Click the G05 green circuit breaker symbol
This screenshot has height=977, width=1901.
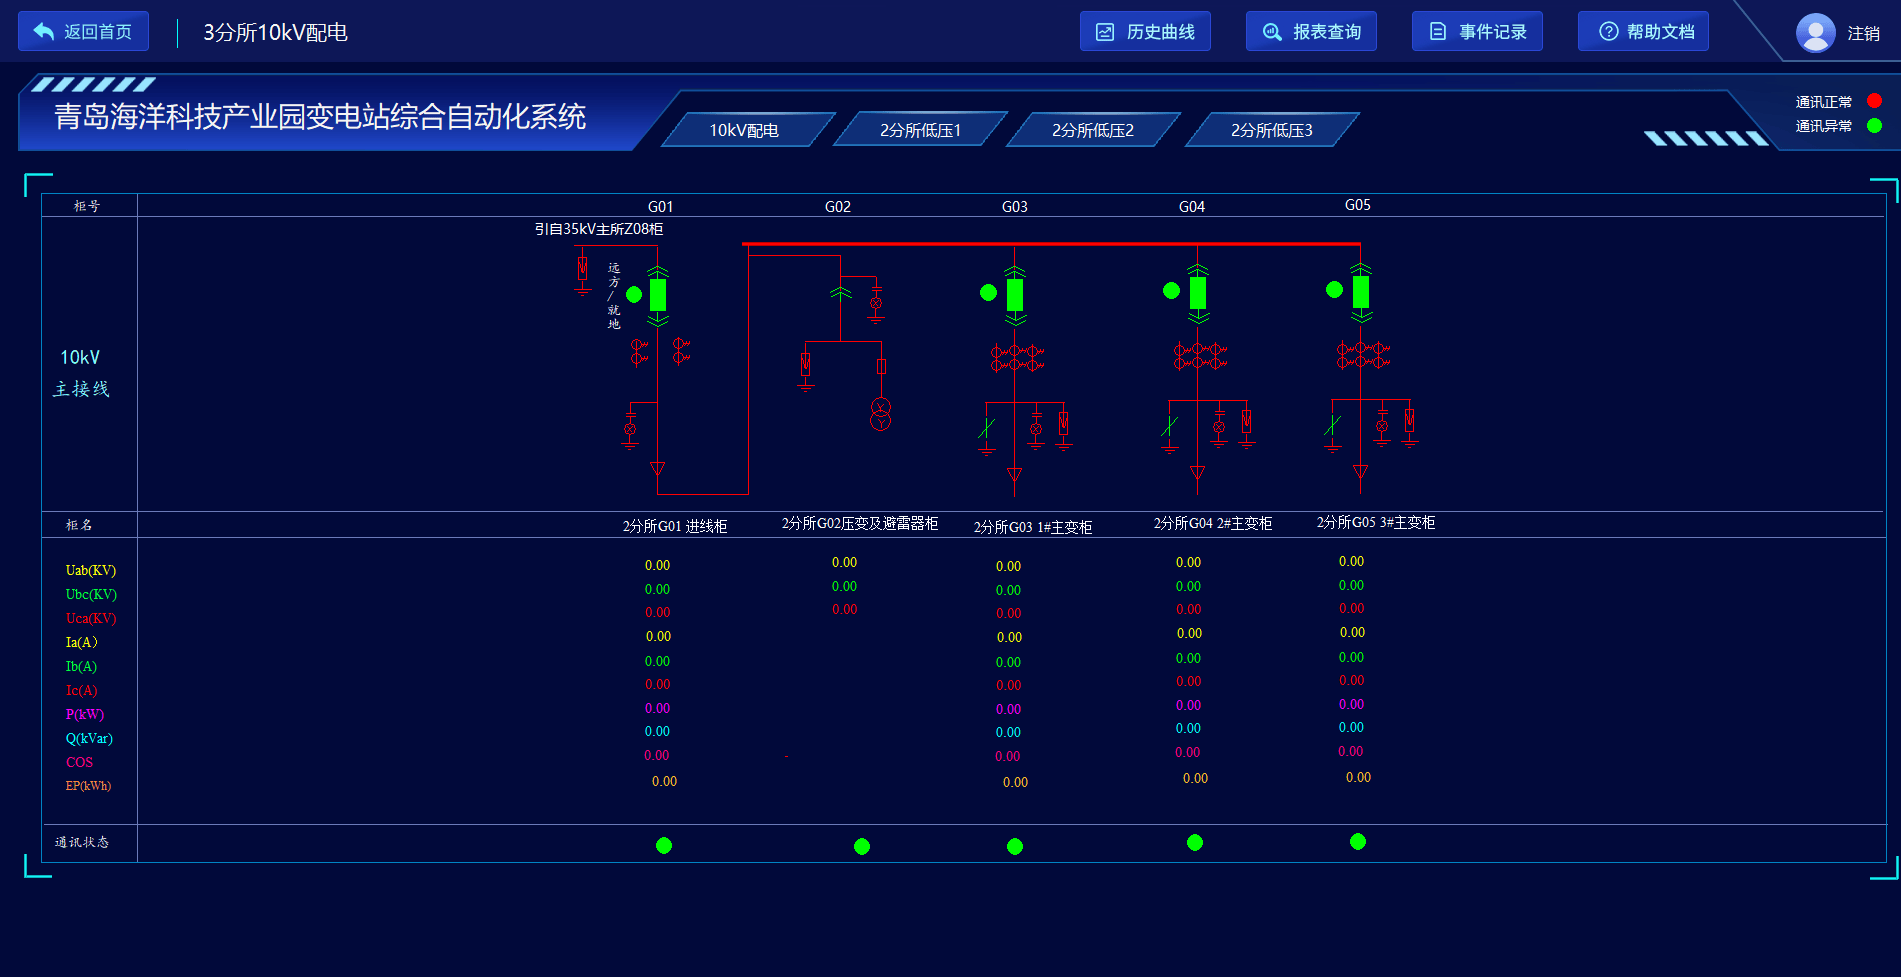tap(1361, 292)
